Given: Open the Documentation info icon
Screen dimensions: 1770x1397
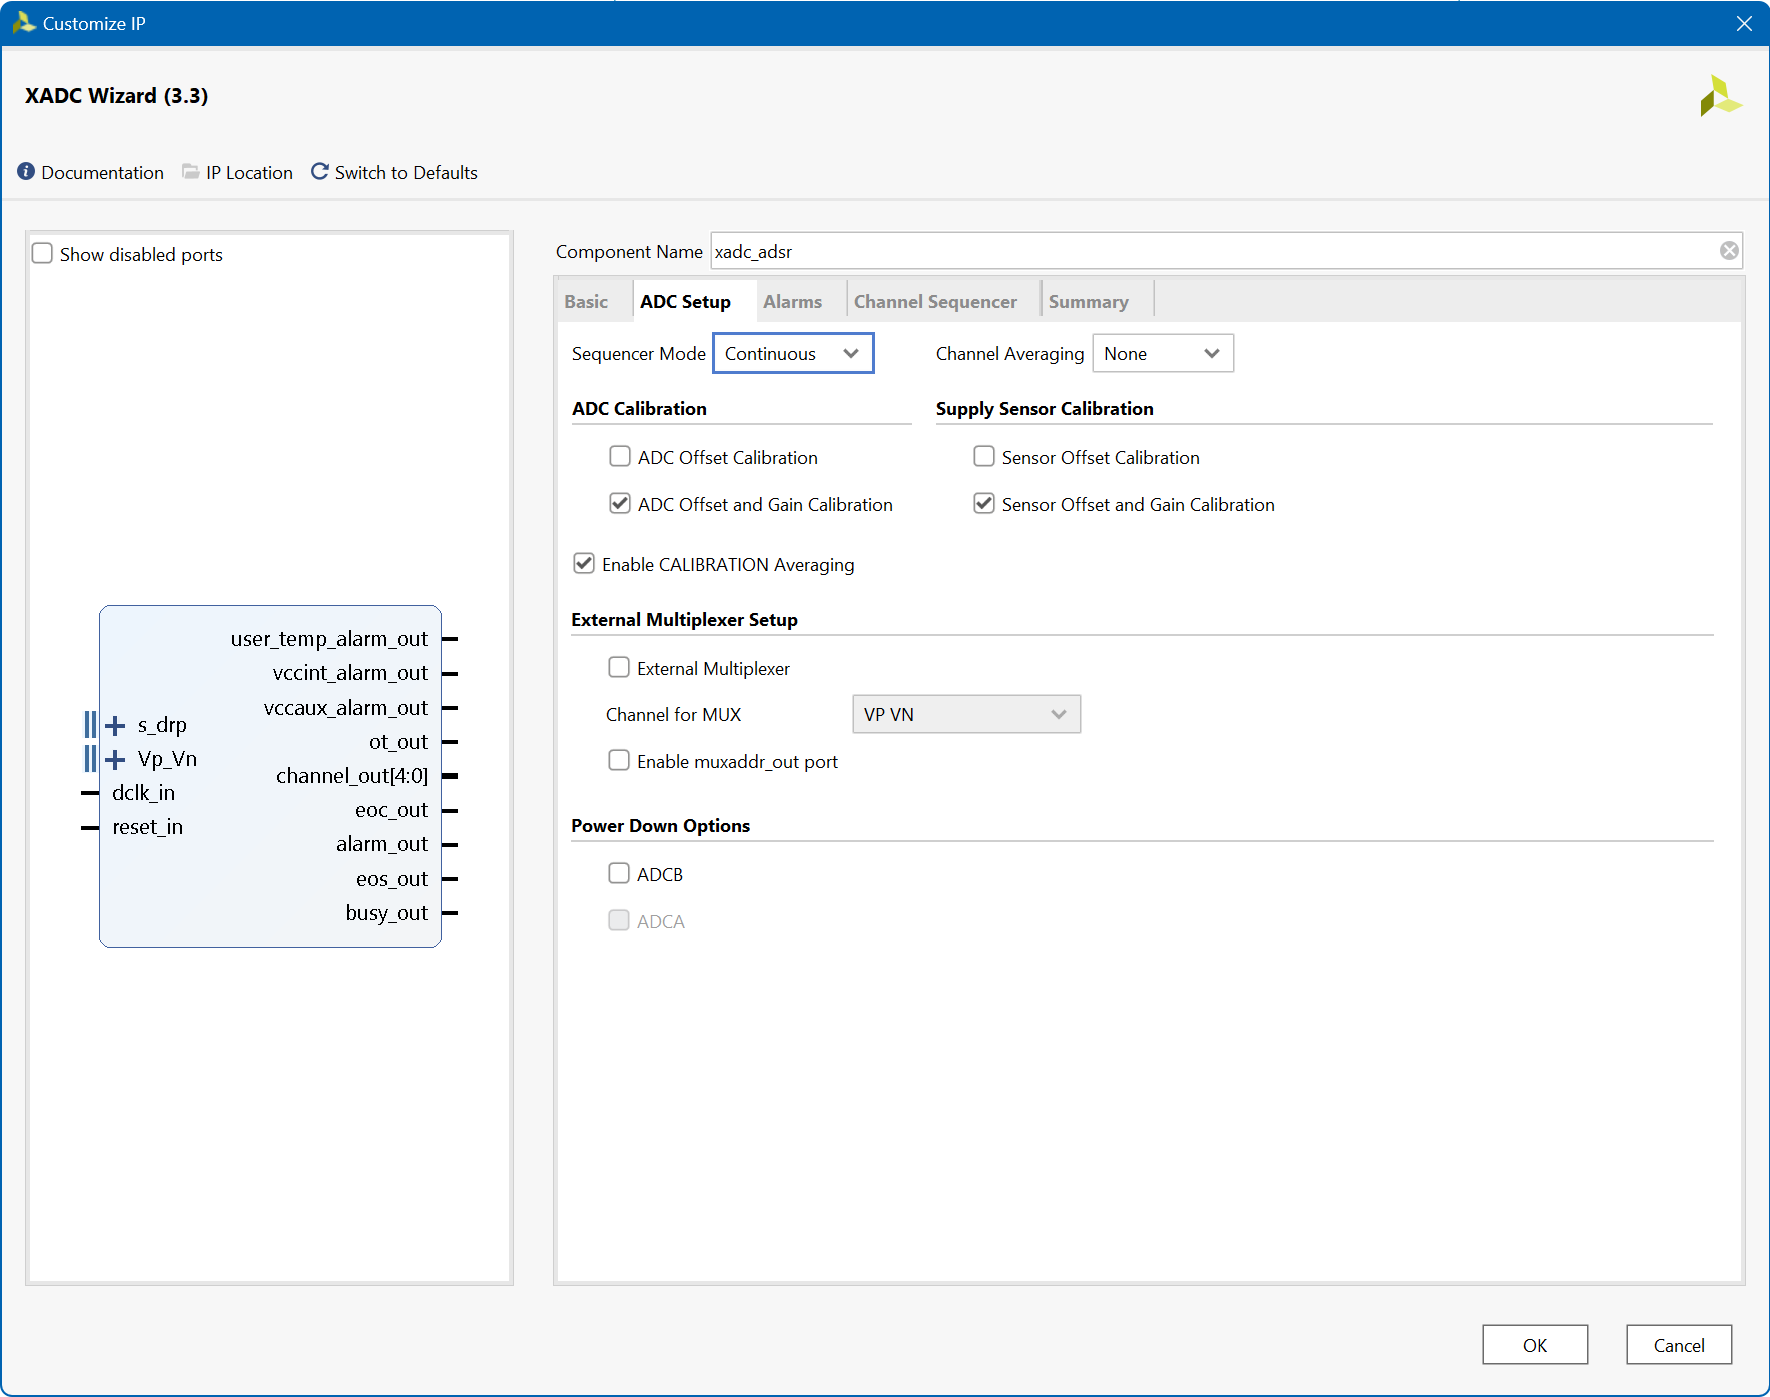Looking at the screenshot, I should (26, 172).
